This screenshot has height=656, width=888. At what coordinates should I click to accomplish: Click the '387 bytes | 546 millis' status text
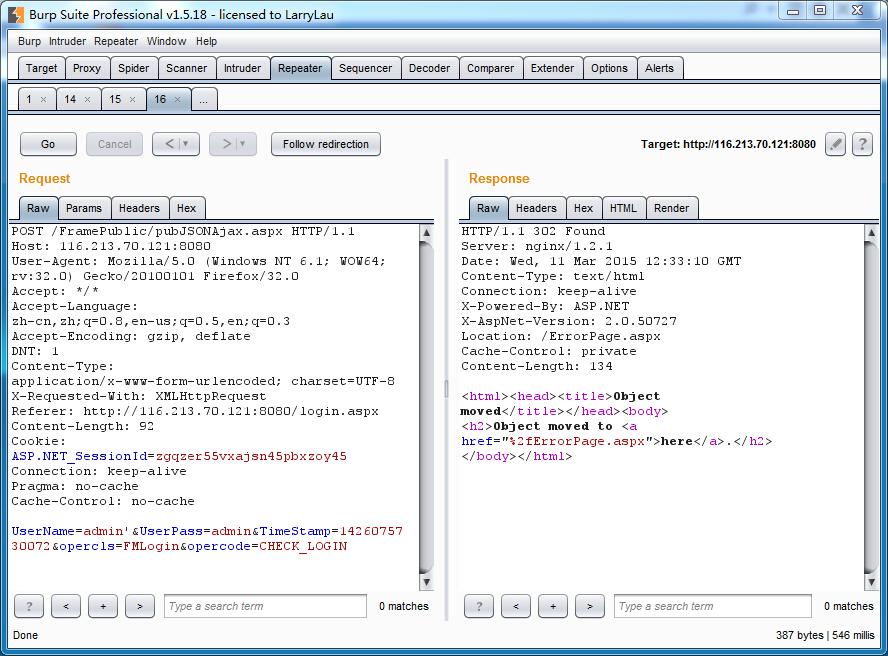point(825,635)
